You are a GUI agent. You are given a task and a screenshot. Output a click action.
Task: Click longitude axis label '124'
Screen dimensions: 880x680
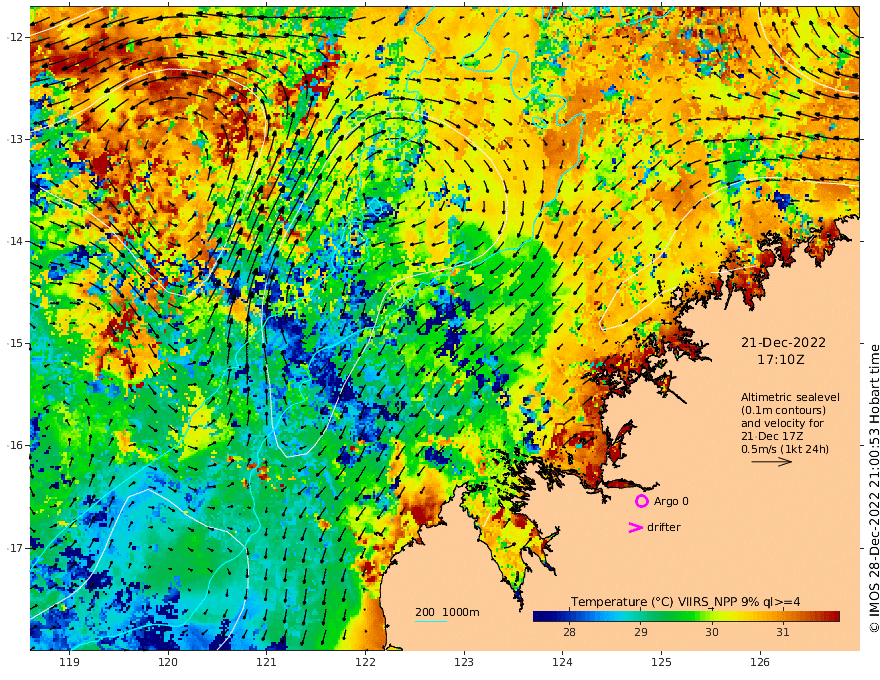click(x=562, y=662)
